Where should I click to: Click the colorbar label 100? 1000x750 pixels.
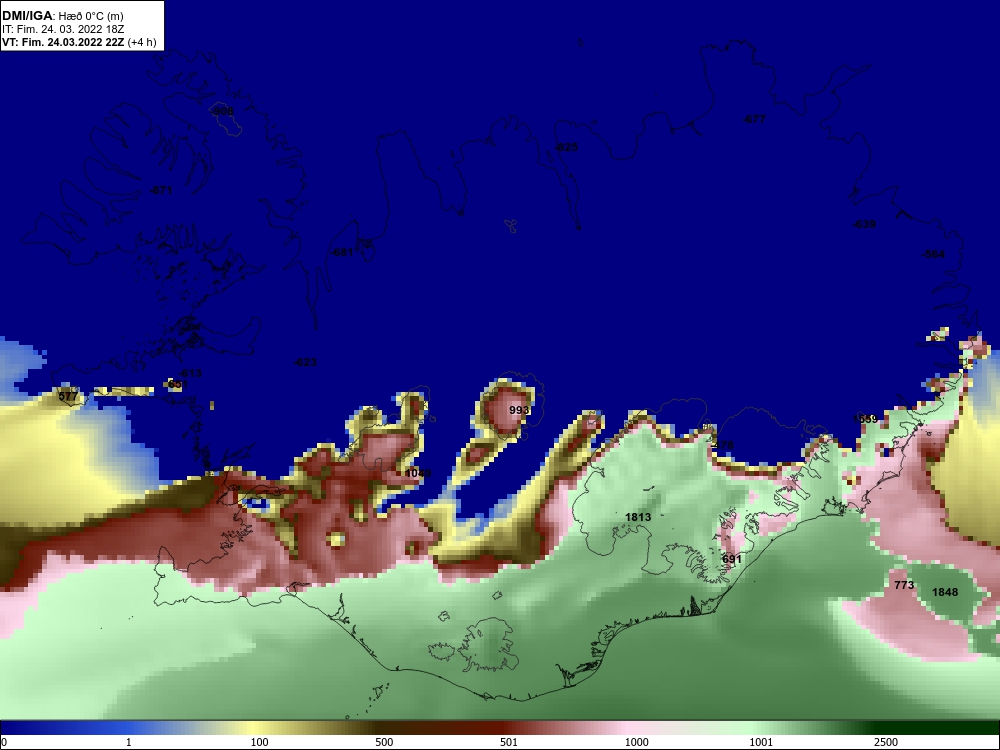[x=259, y=742]
